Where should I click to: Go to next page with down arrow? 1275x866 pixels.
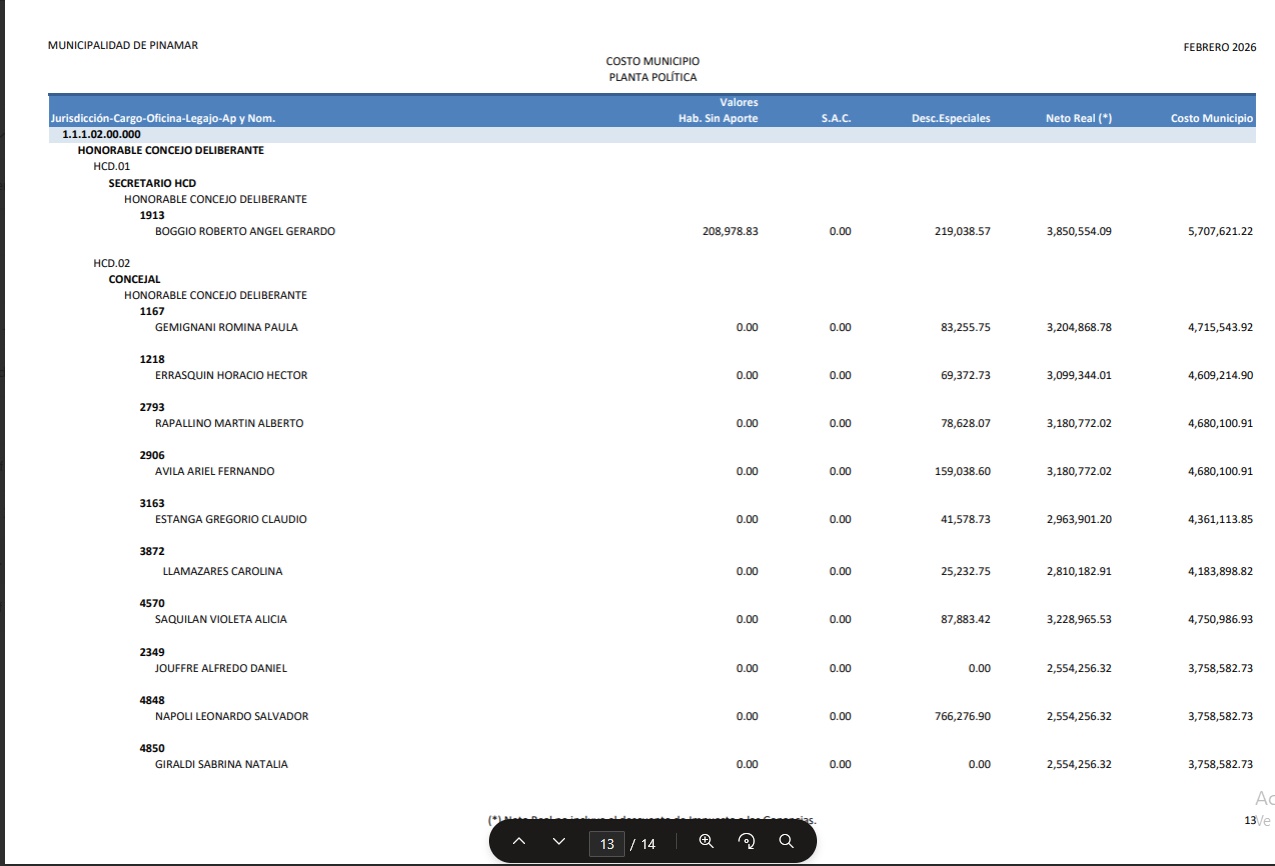tap(559, 842)
